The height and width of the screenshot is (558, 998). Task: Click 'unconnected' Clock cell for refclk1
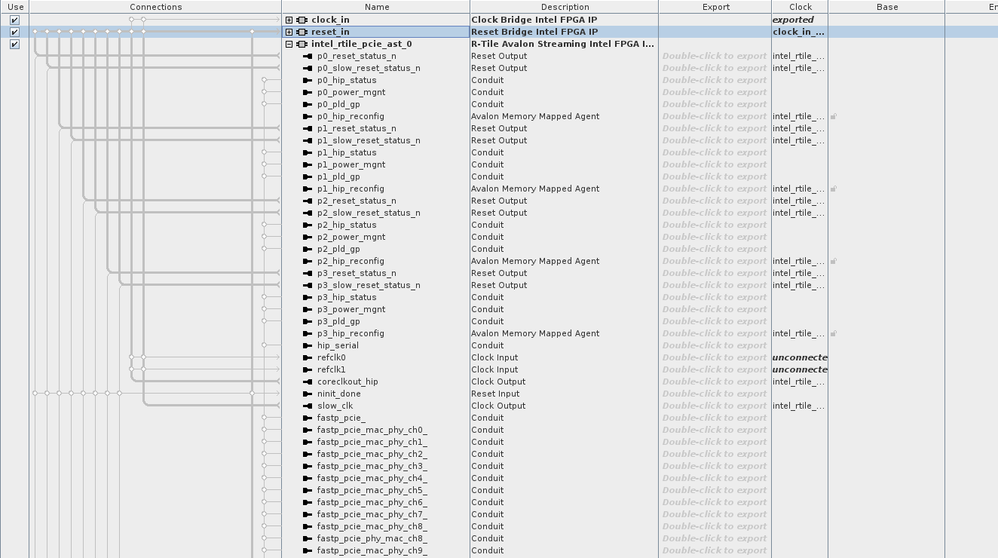coord(799,370)
